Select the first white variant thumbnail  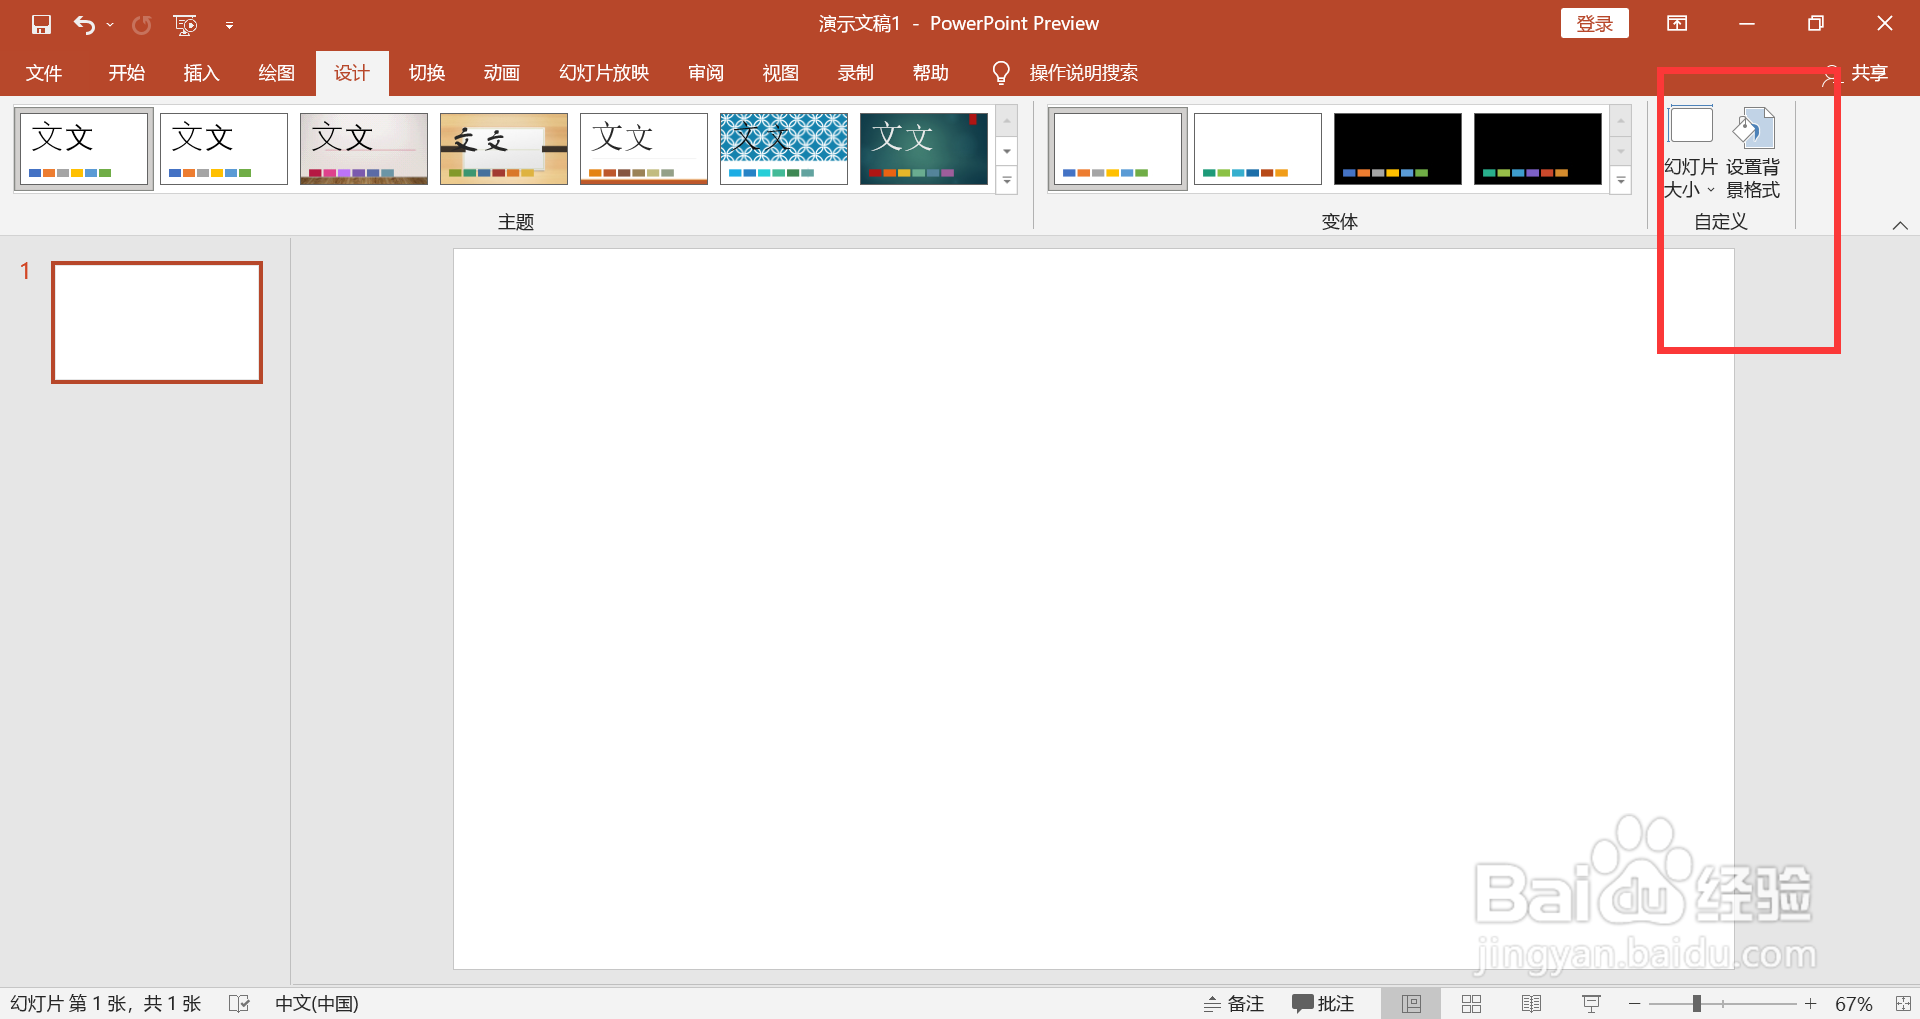[x=1118, y=149]
